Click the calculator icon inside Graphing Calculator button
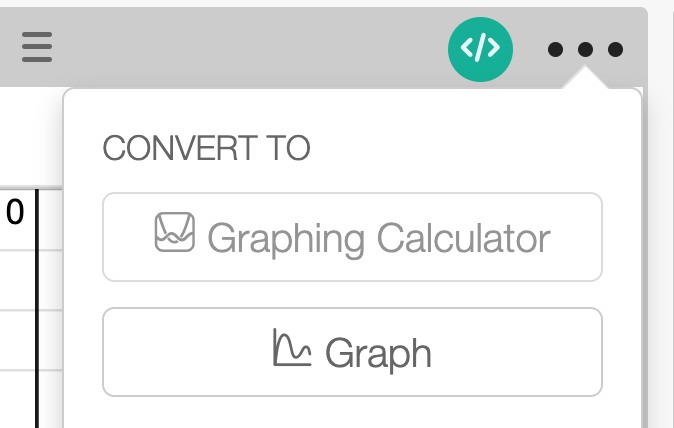 174,233
